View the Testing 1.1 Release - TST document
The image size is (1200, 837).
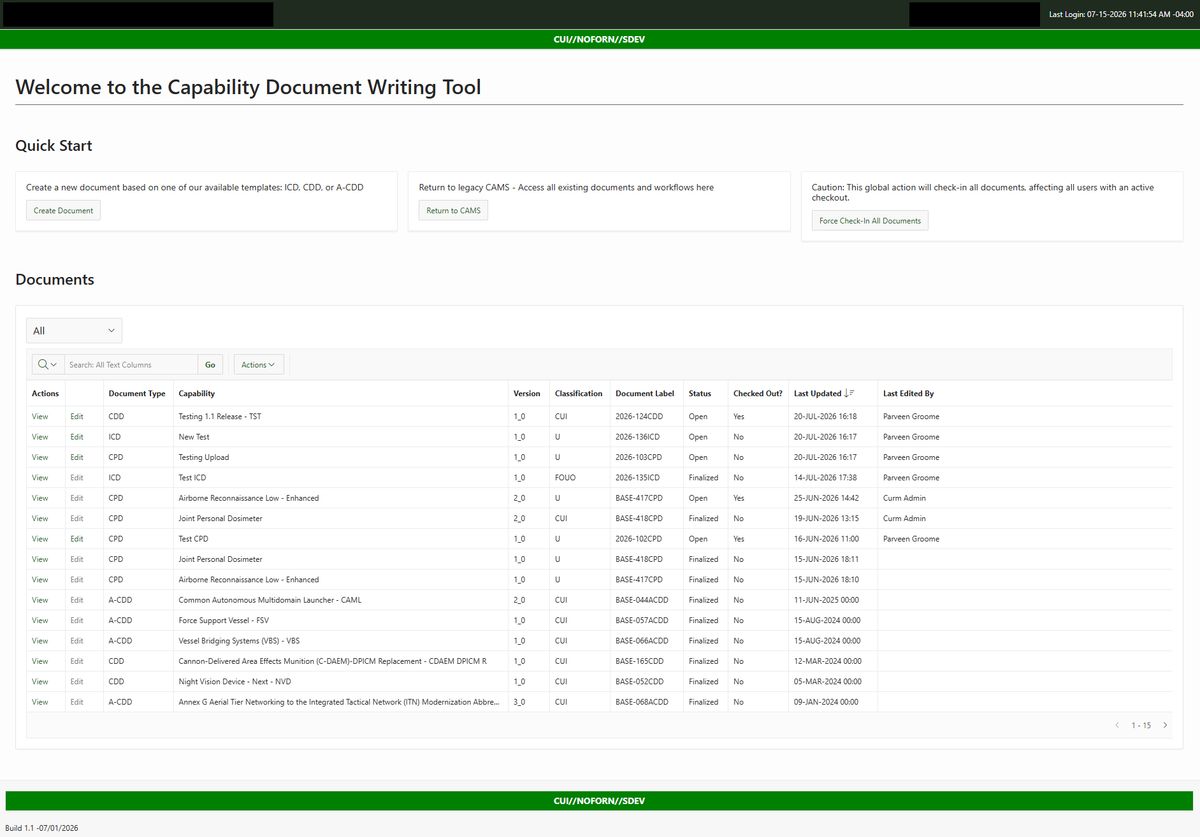pyautogui.click(x=40, y=416)
